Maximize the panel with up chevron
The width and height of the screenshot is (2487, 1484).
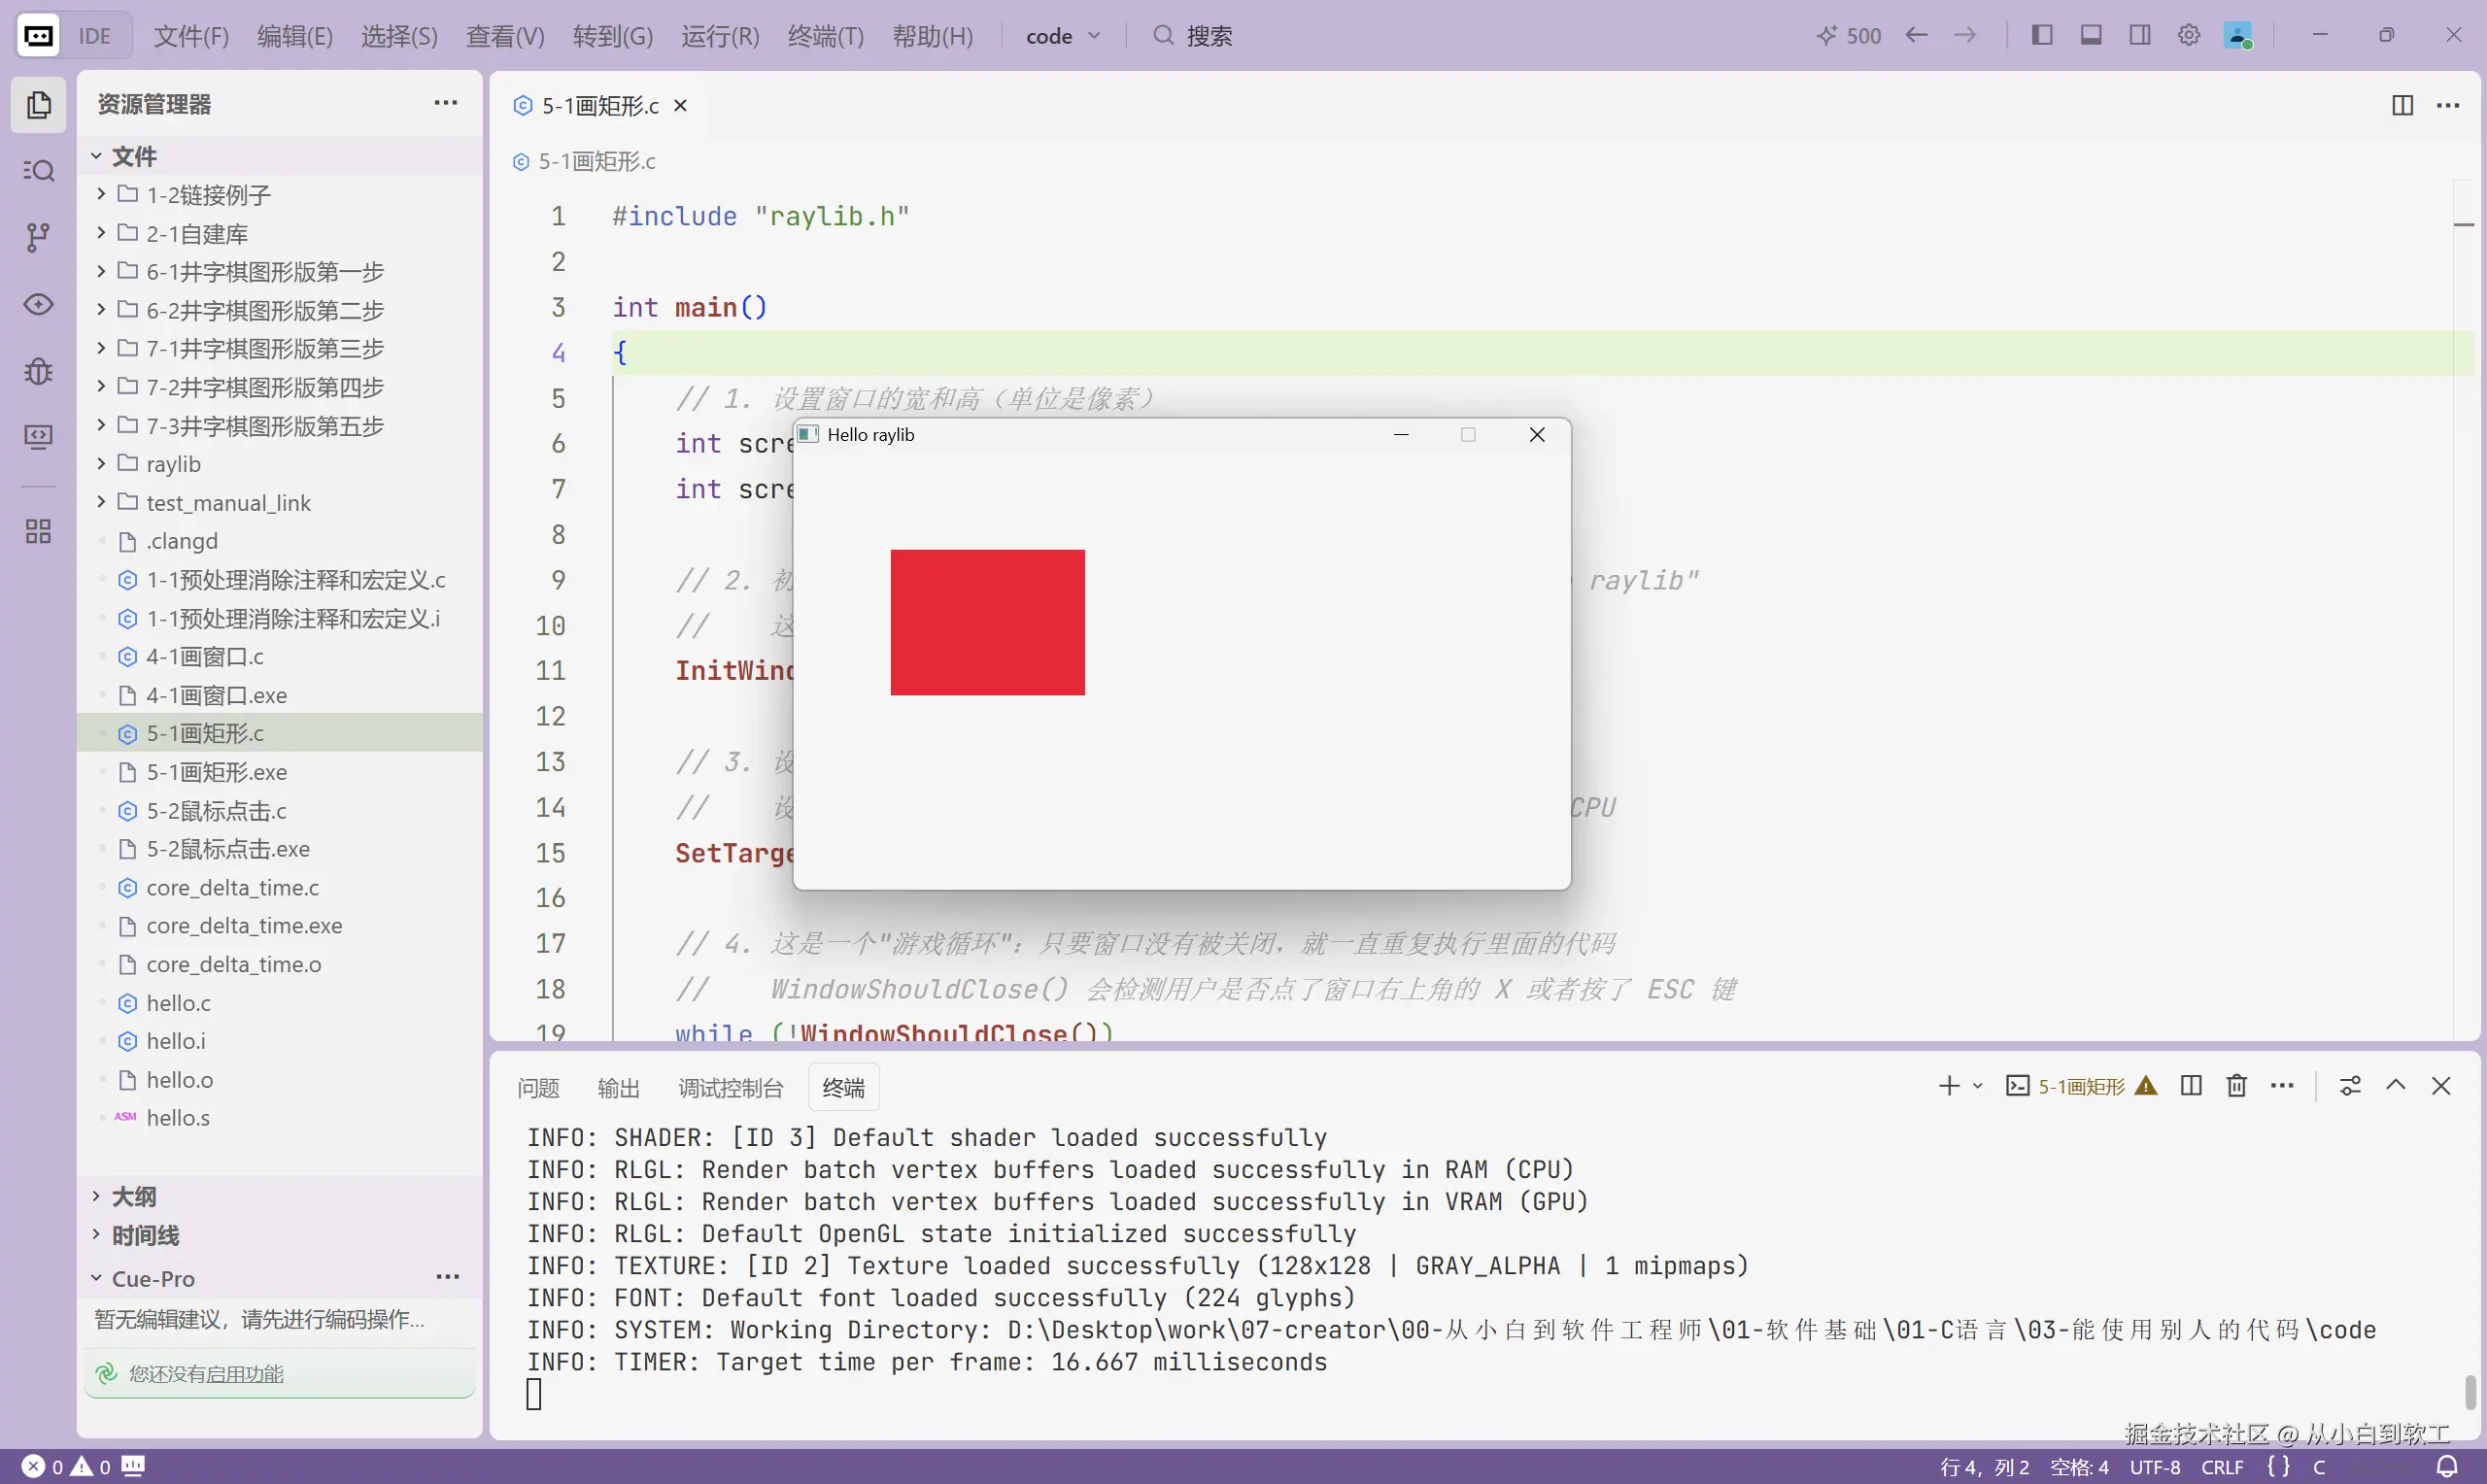(2395, 1086)
